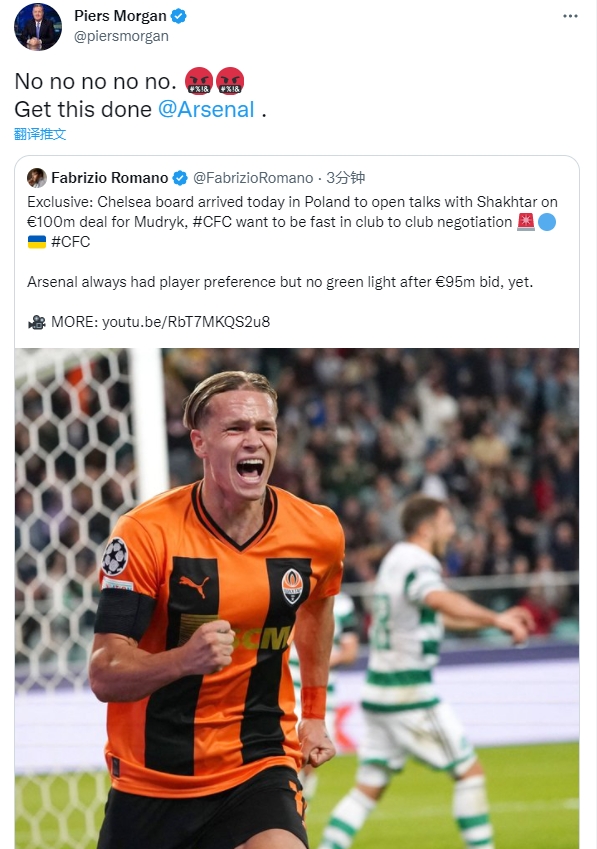The height and width of the screenshot is (849, 597).
Task: Click the Ukraine flag emoji
Action: [x=37, y=241]
